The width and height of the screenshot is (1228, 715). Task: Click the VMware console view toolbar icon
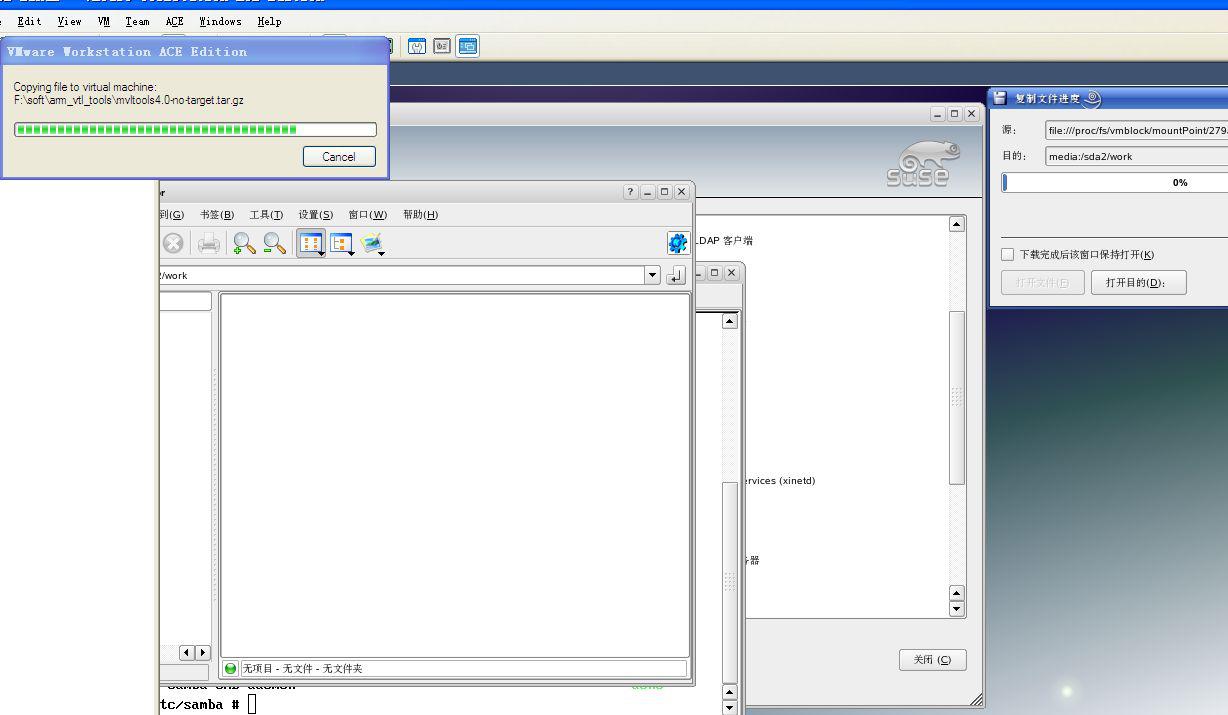(x=442, y=46)
